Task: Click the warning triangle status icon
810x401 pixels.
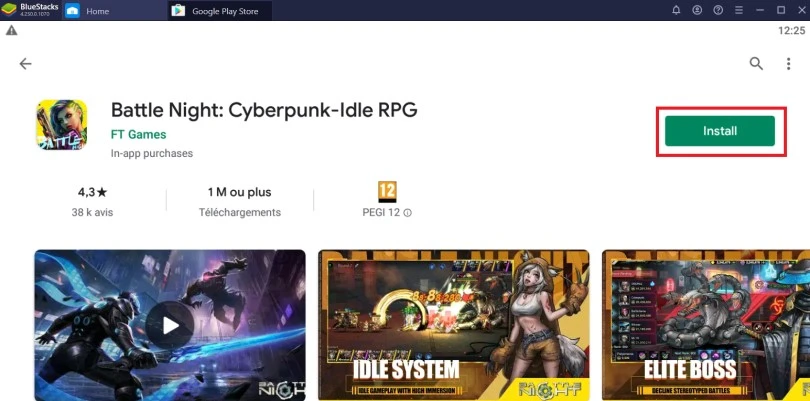Action: coord(11,30)
